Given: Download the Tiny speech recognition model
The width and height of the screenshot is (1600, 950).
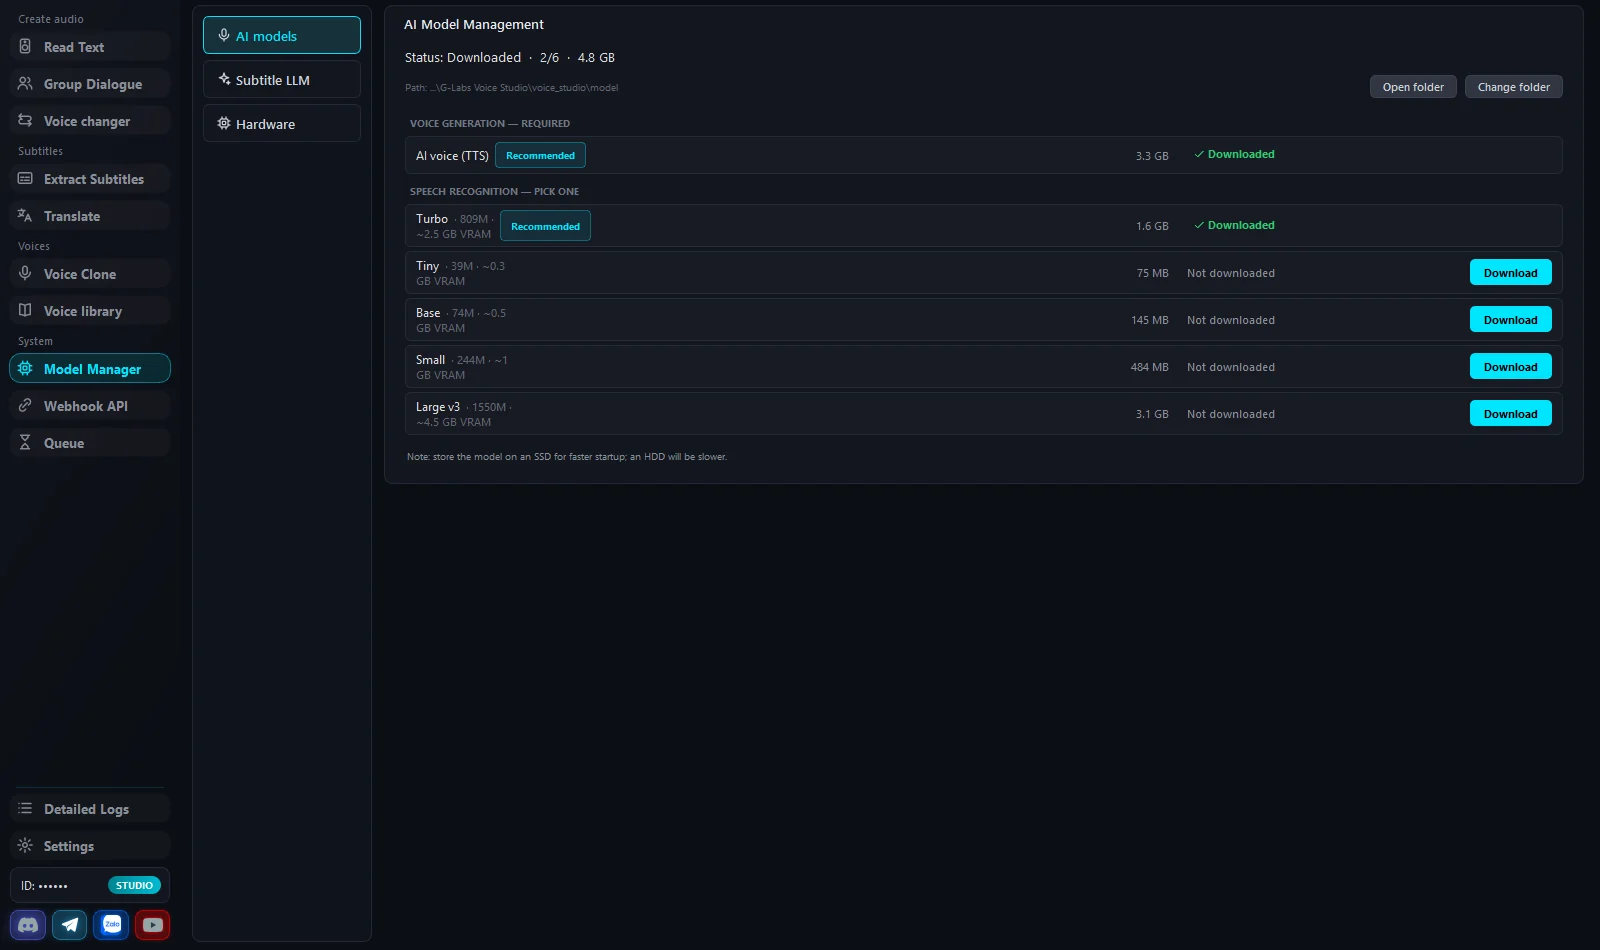Looking at the screenshot, I should [1511, 272].
